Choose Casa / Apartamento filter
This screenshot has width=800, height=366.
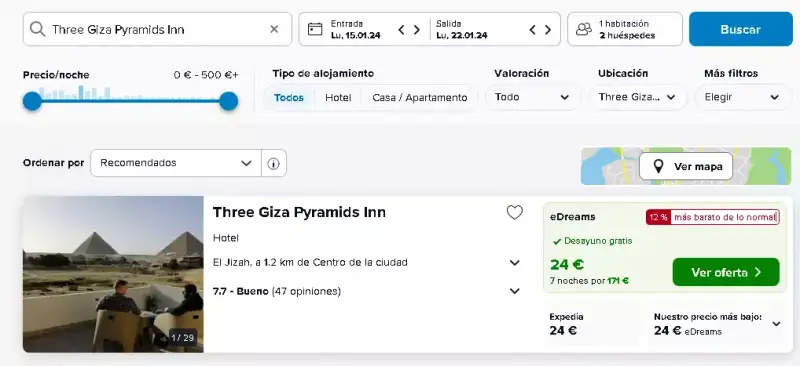point(419,97)
